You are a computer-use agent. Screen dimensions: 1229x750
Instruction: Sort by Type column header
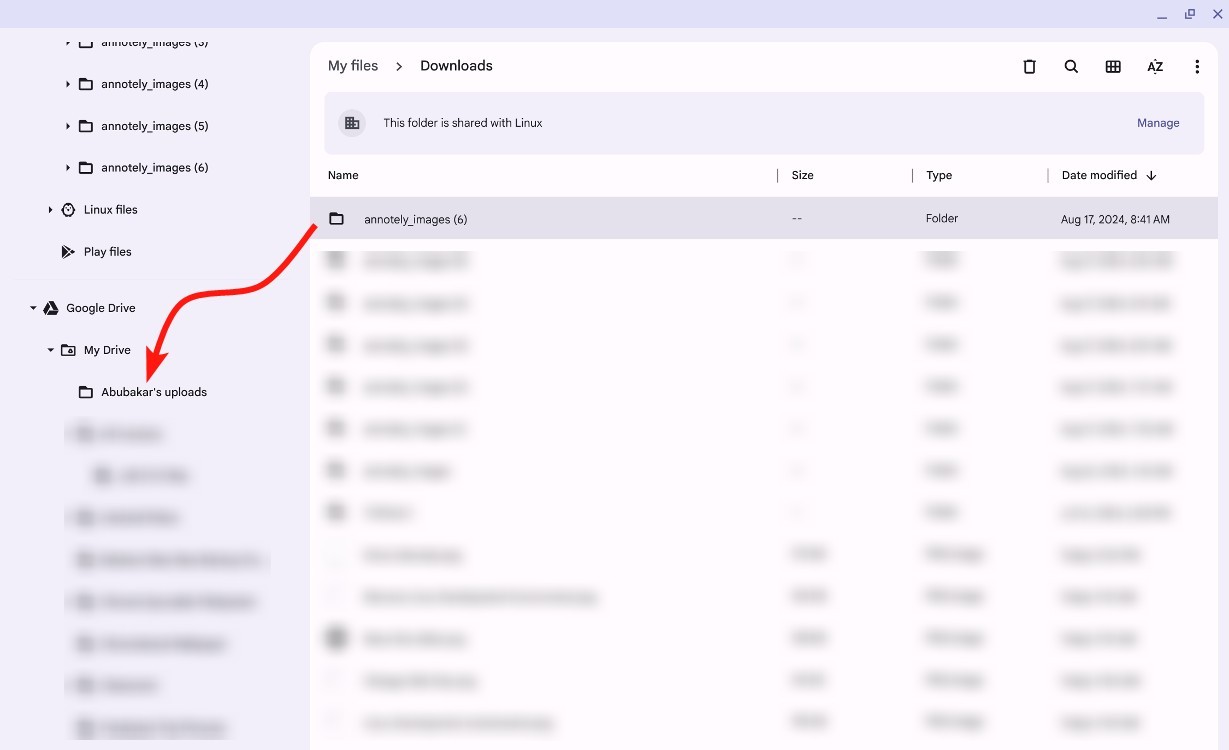coord(939,175)
